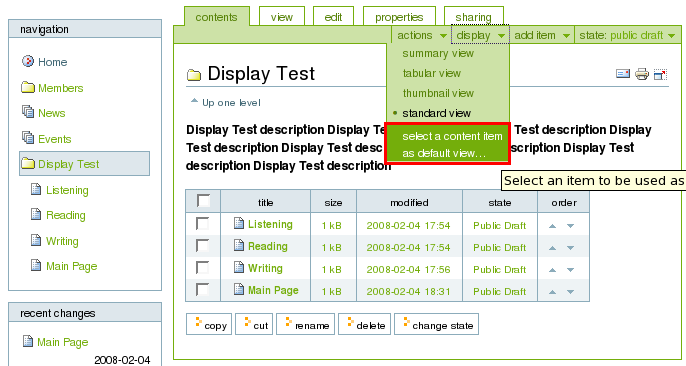Click the size column header
Image resolution: width=686 pixels, height=366 pixels.
pos(333,202)
